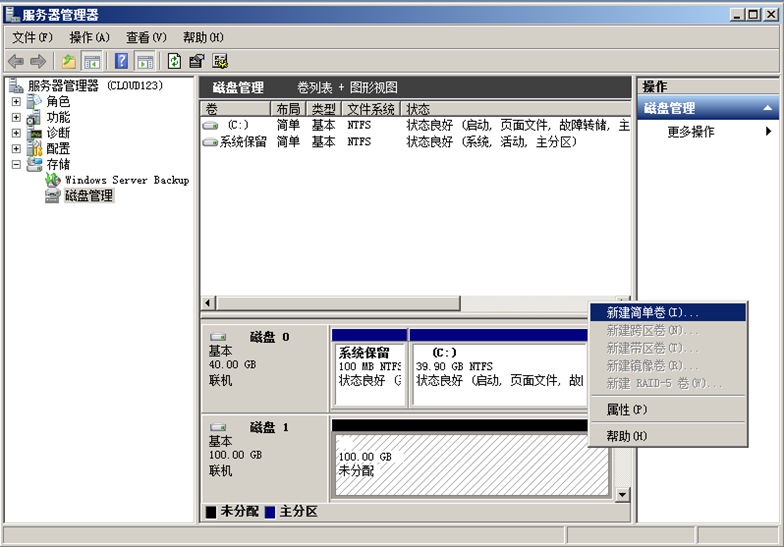Click the Properties toolbar icon
This screenshot has width=784, height=547.
[197, 61]
